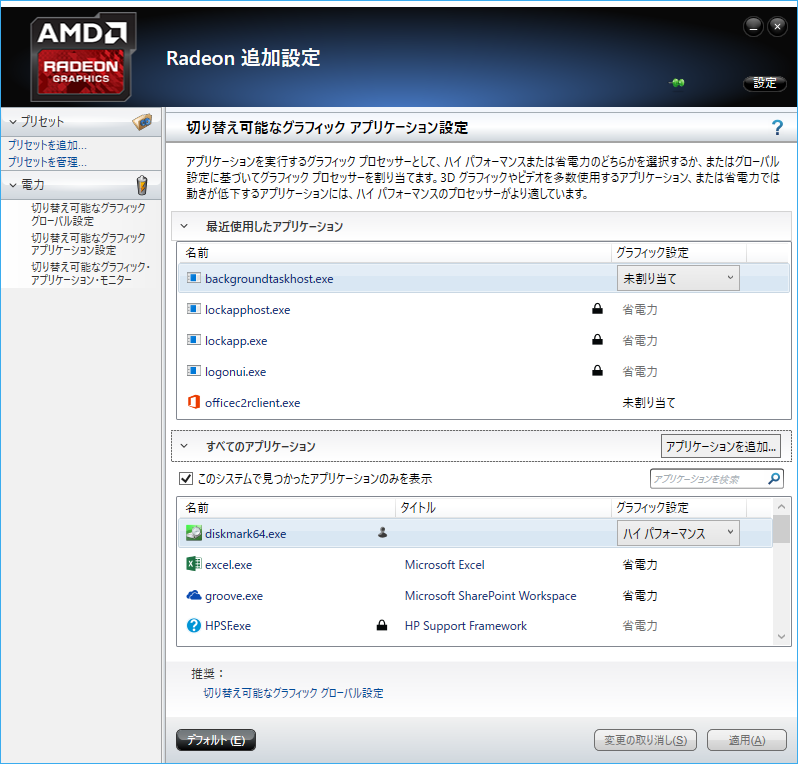This screenshot has width=798, height=764.
Task: Click プリセットを管理... link
Action: pos(47,162)
